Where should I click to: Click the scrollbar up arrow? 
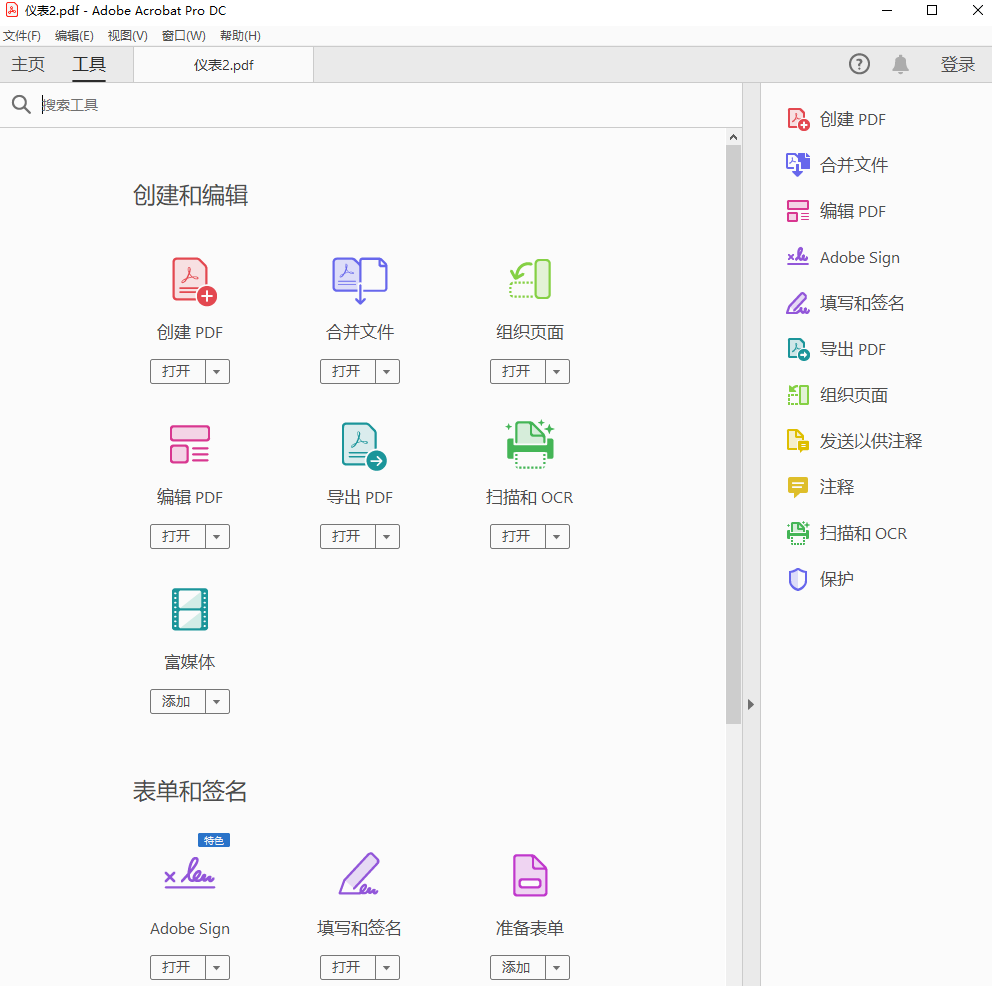pyautogui.click(x=733, y=137)
